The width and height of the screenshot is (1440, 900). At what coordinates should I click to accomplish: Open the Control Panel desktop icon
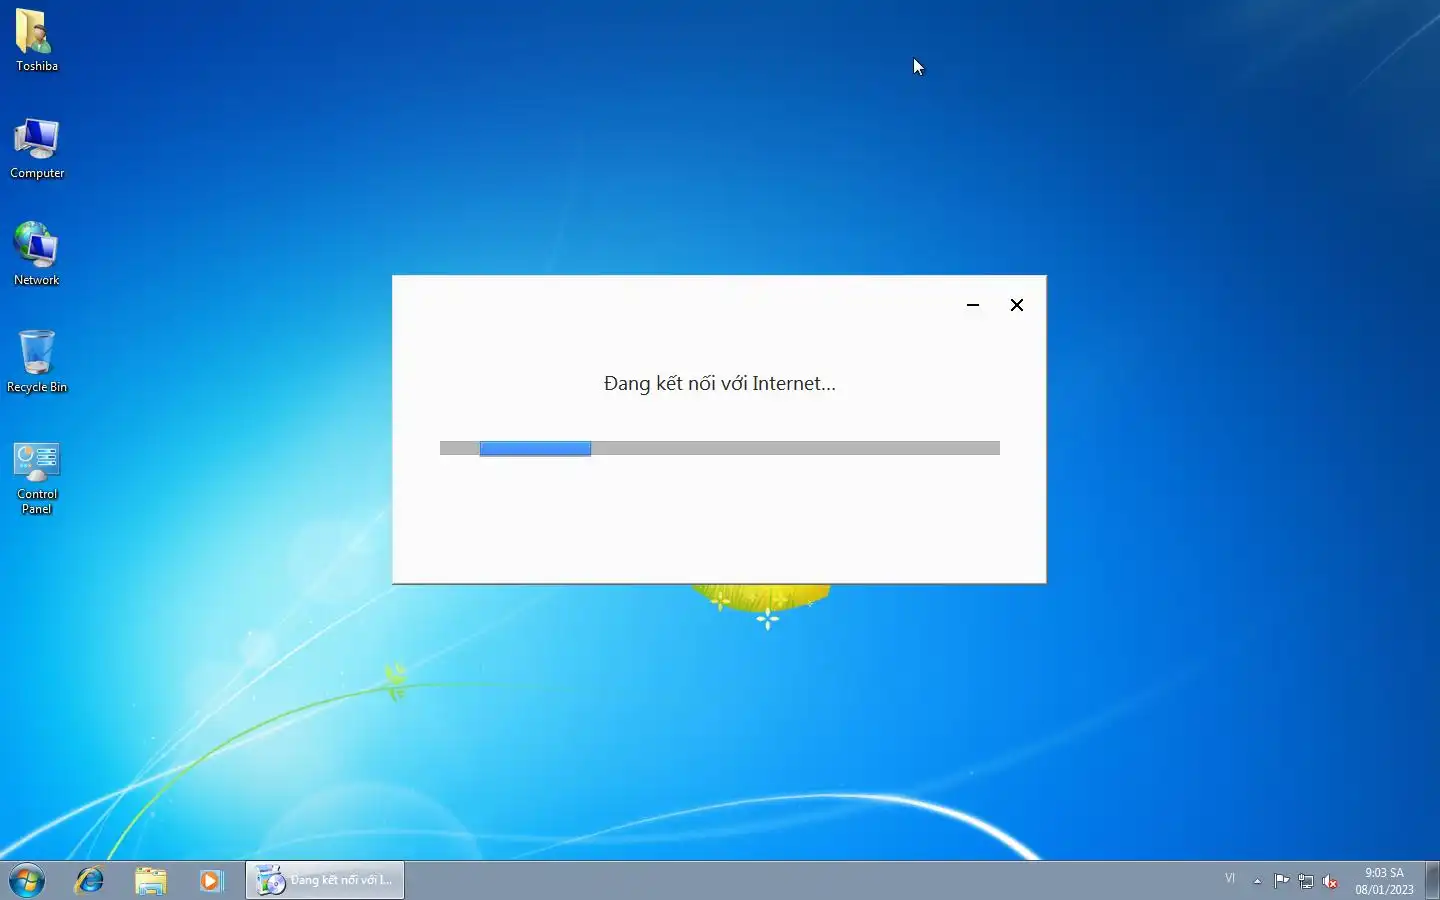[x=36, y=478]
